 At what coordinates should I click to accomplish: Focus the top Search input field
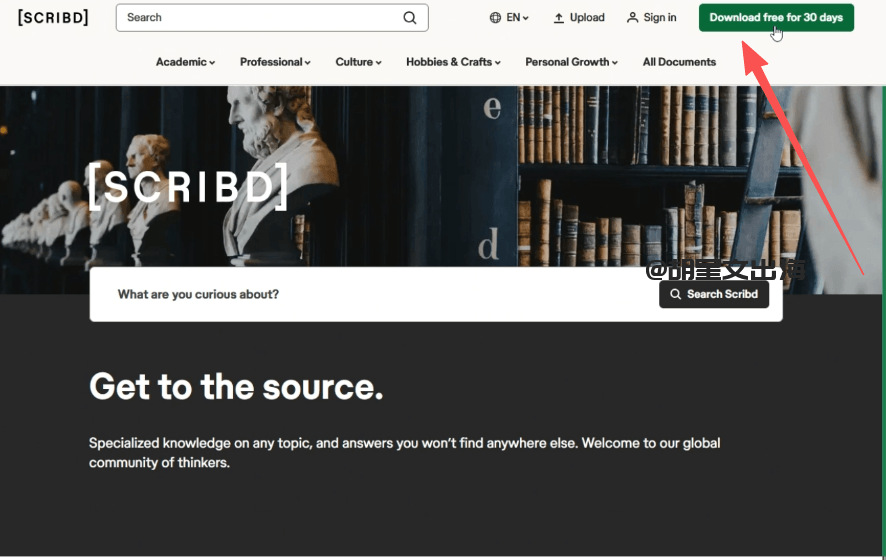click(x=272, y=18)
